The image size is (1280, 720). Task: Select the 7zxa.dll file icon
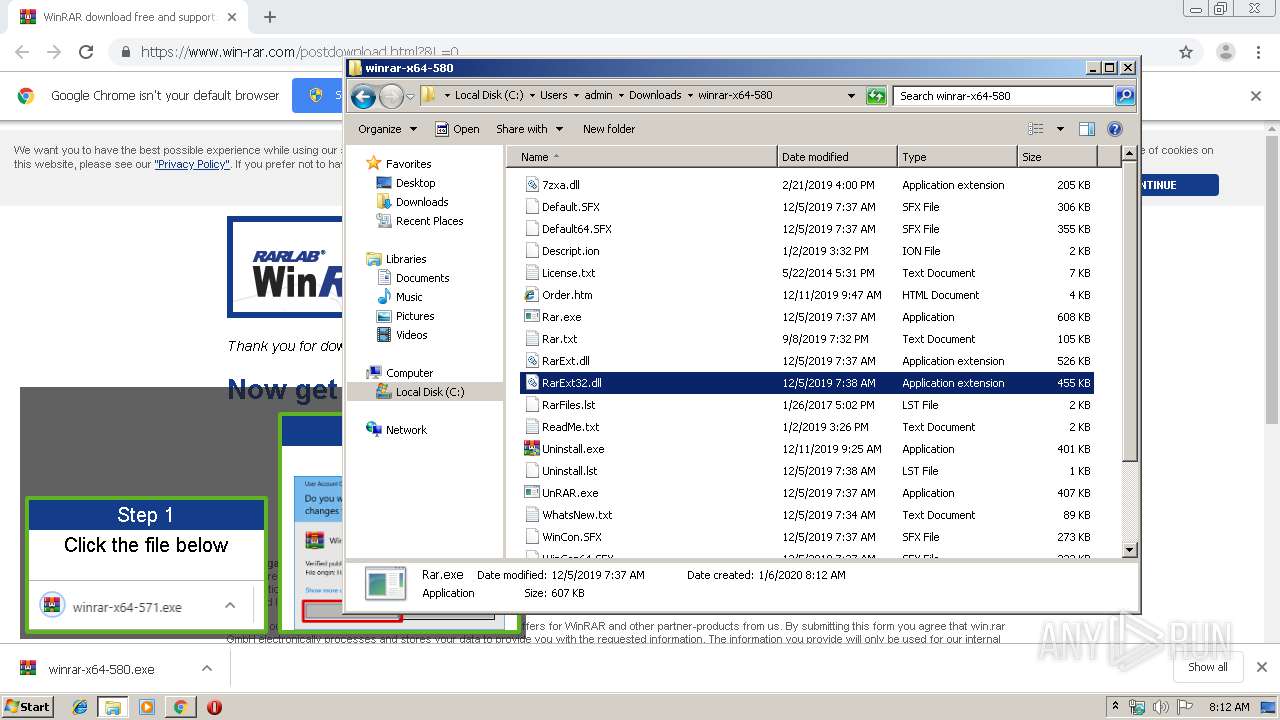tap(532, 185)
